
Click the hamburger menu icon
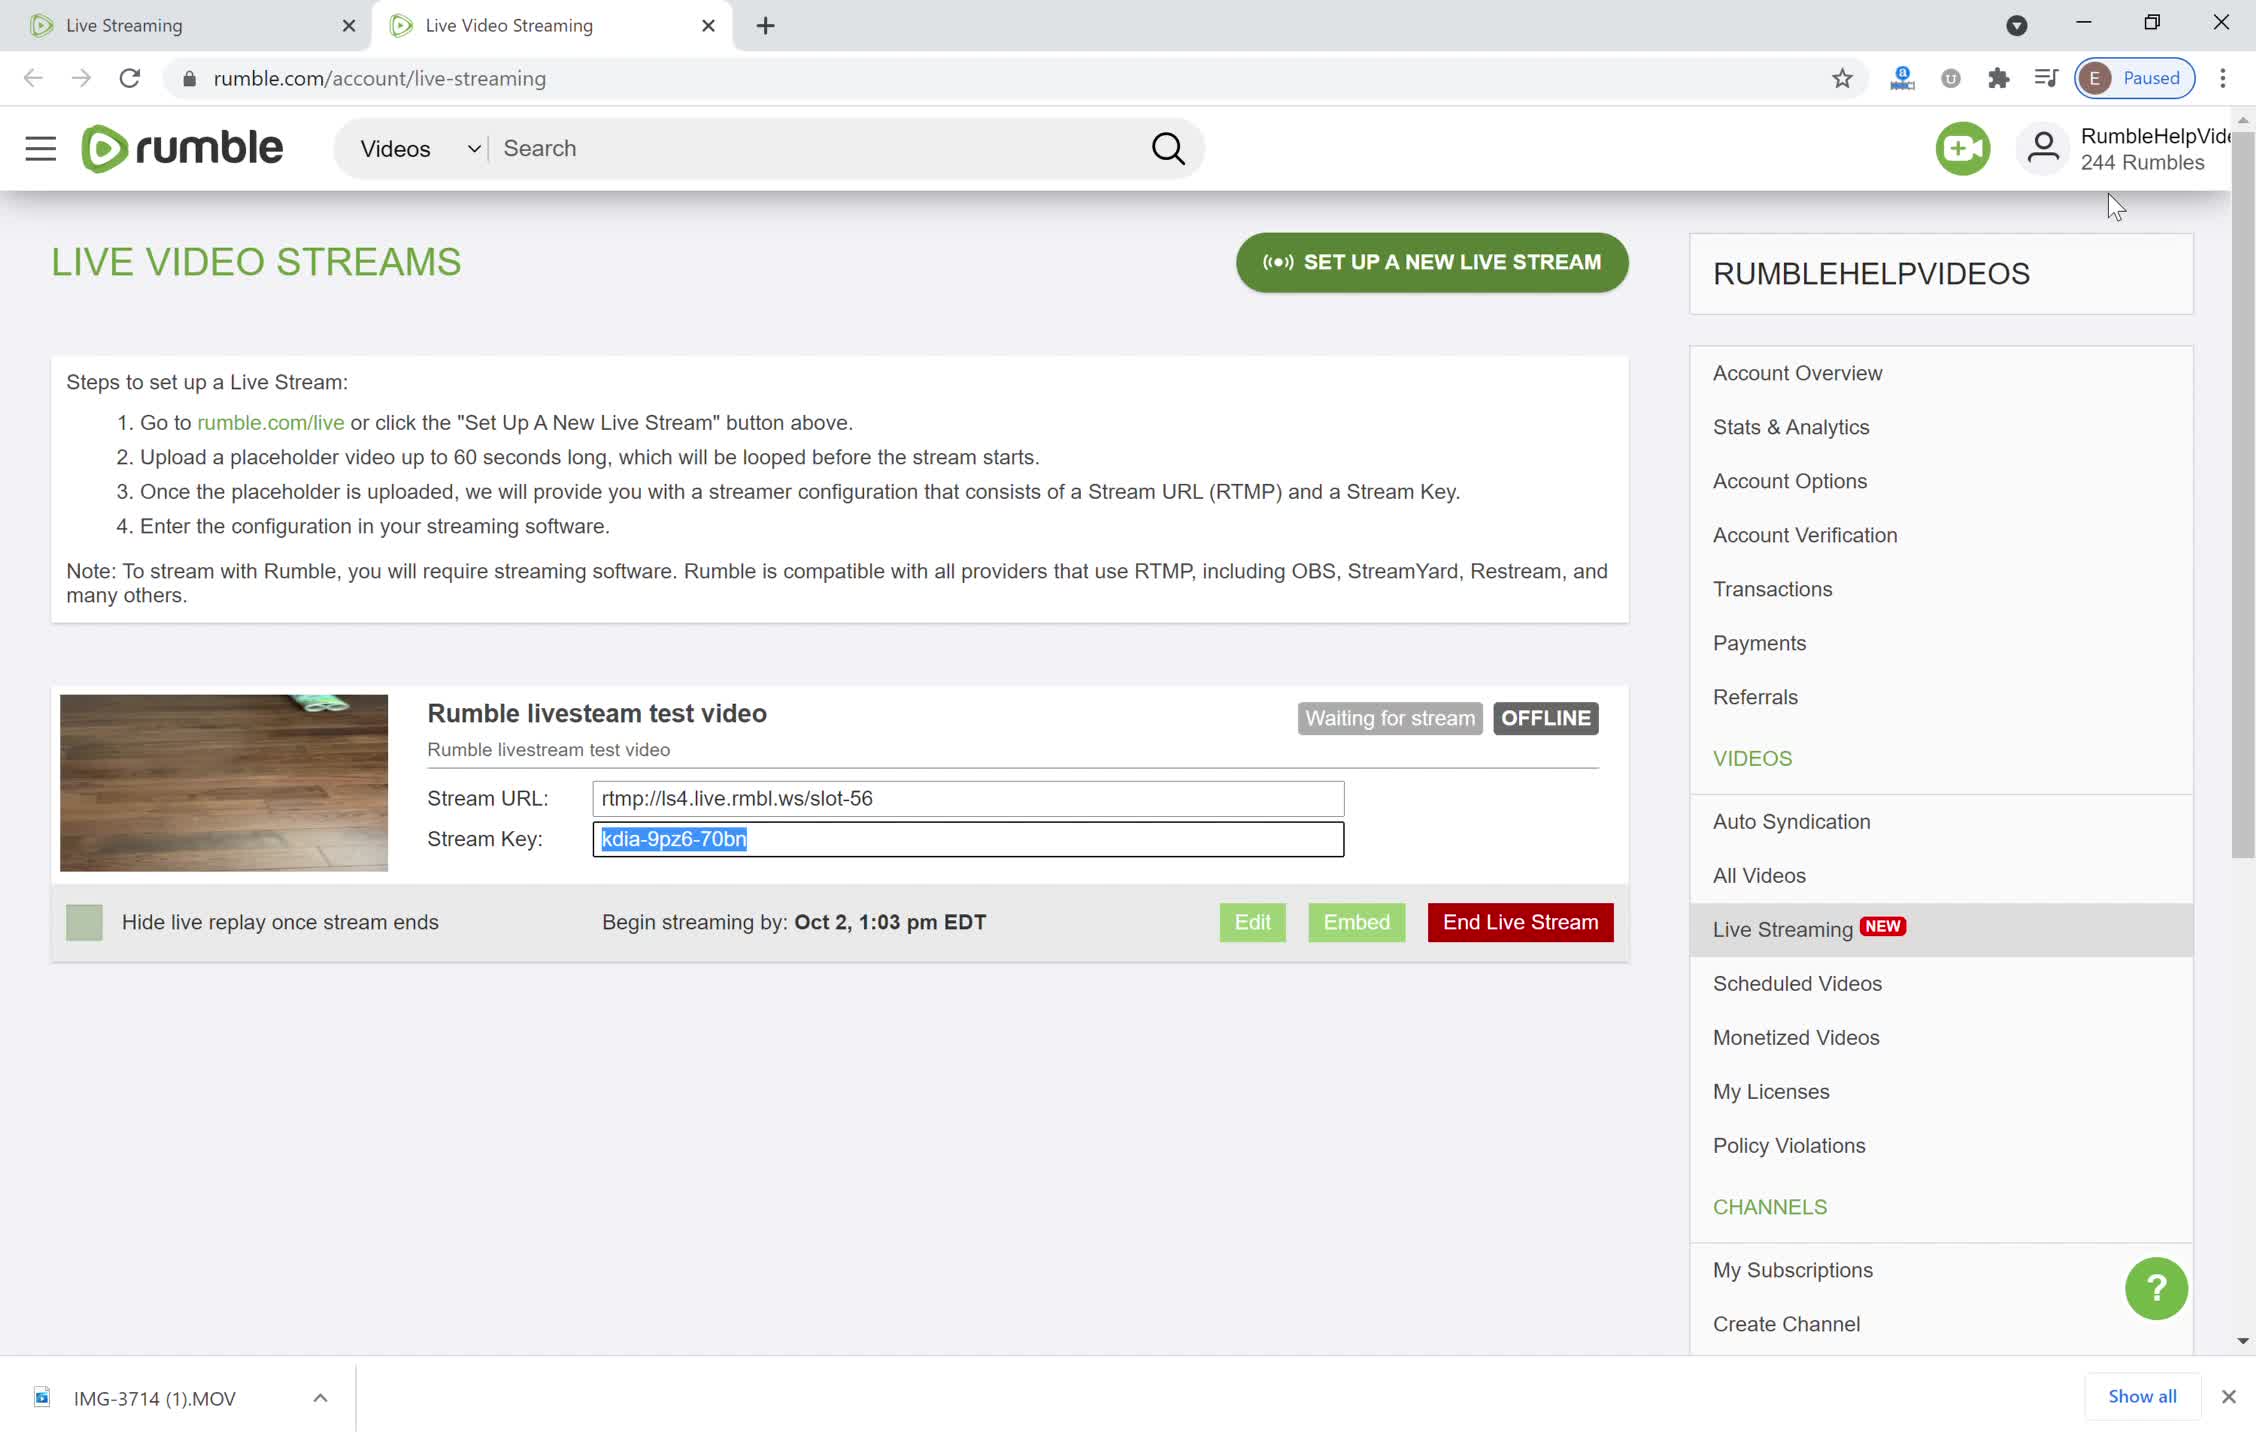pos(41,148)
